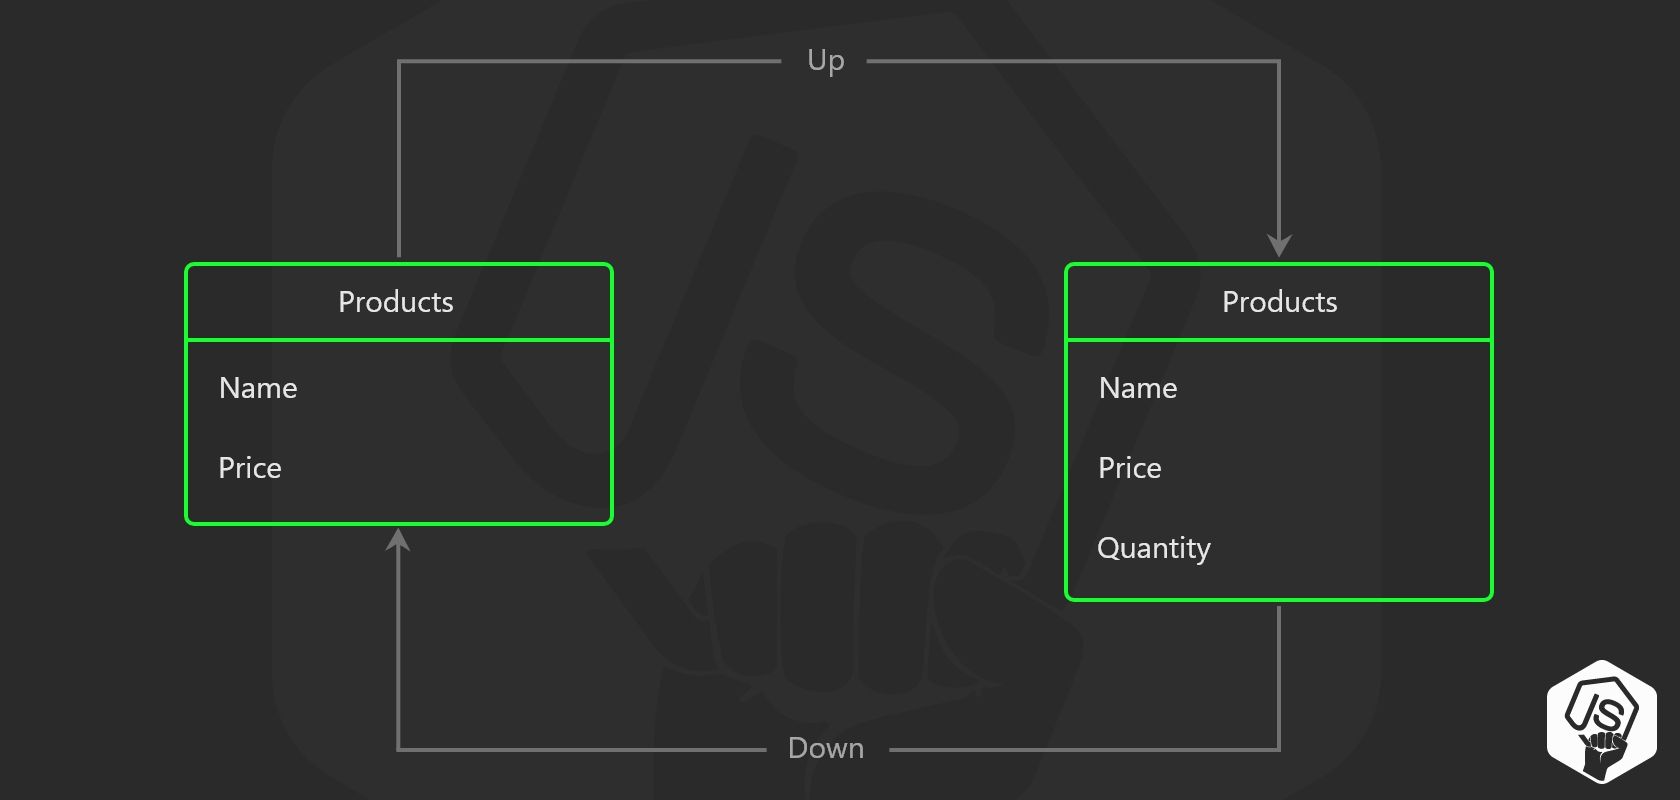Viewport: 1680px width, 800px height.
Task: Click the horizontal line left of "Down"
Action: pos(580,749)
